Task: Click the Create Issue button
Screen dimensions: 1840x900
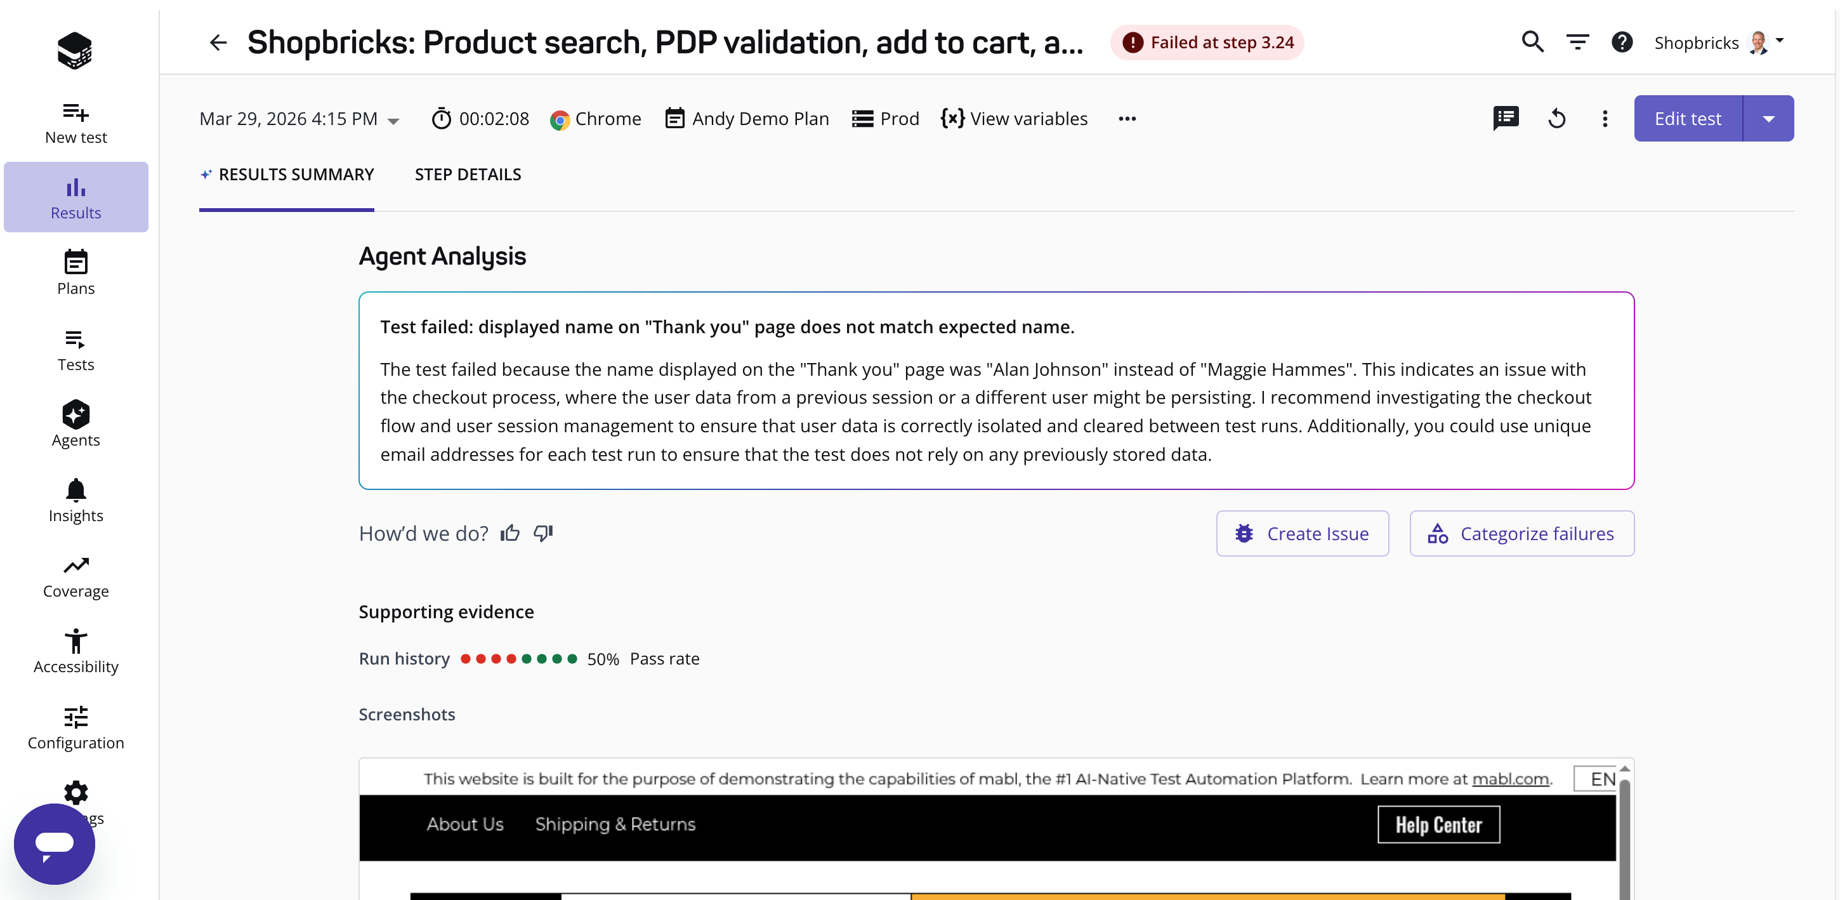Action: [x=1302, y=533]
